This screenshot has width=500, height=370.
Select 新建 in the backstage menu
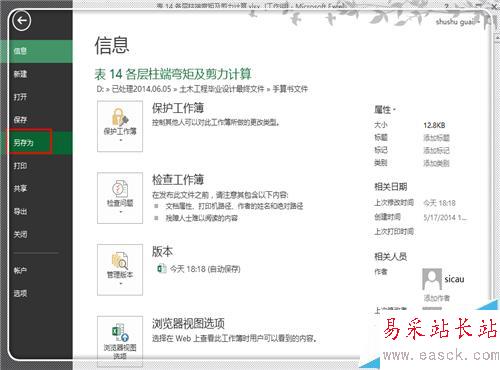(36, 74)
